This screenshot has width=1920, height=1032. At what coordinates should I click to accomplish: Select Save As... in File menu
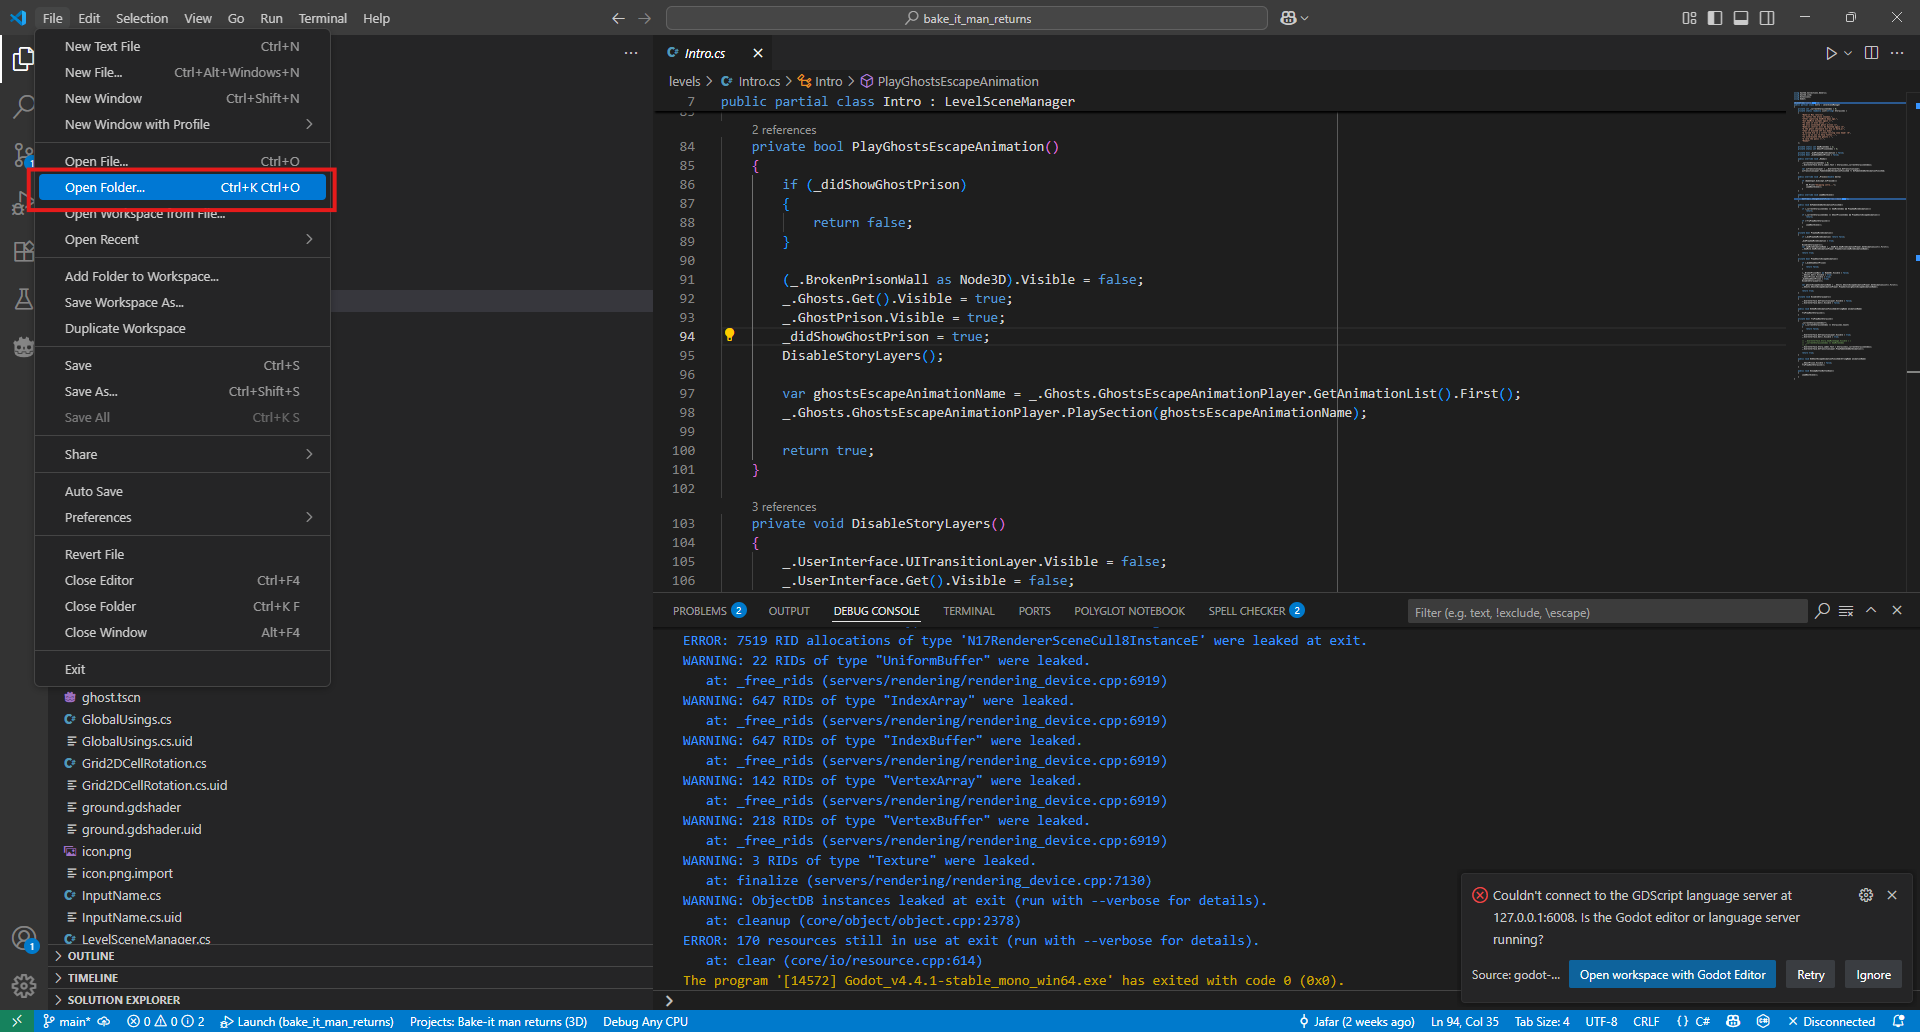(182, 391)
